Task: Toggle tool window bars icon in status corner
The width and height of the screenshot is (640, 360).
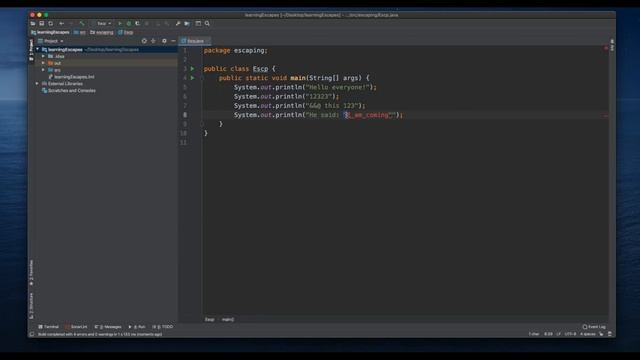Action: 31,334
